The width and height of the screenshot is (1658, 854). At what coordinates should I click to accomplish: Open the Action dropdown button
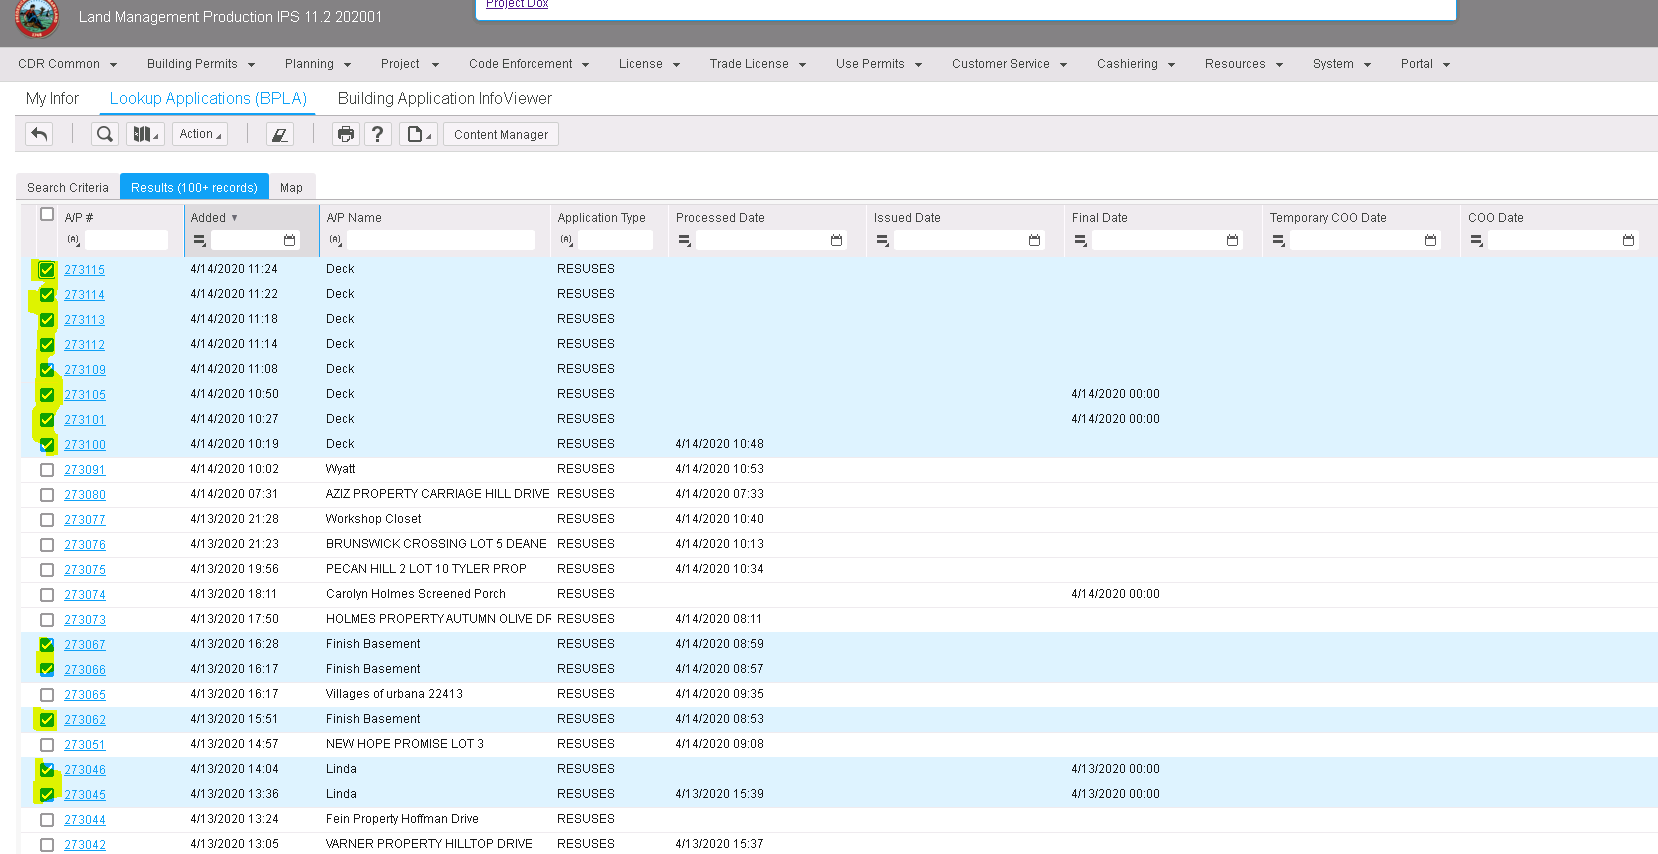200,134
